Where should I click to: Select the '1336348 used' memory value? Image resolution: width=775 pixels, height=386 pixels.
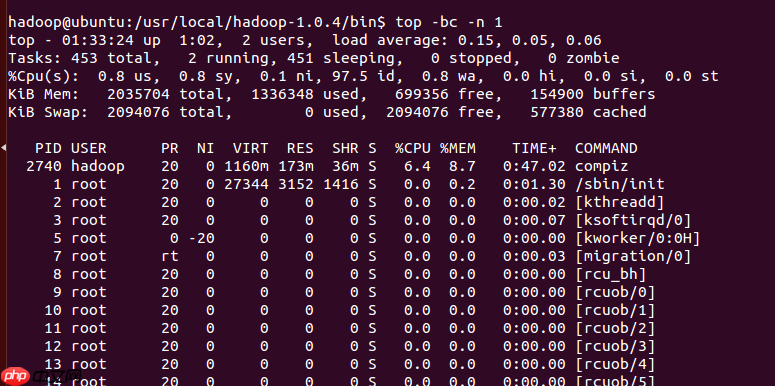(304, 94)
